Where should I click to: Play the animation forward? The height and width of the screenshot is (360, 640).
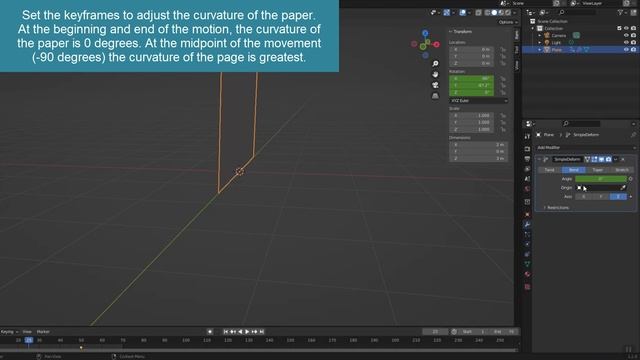247,332
